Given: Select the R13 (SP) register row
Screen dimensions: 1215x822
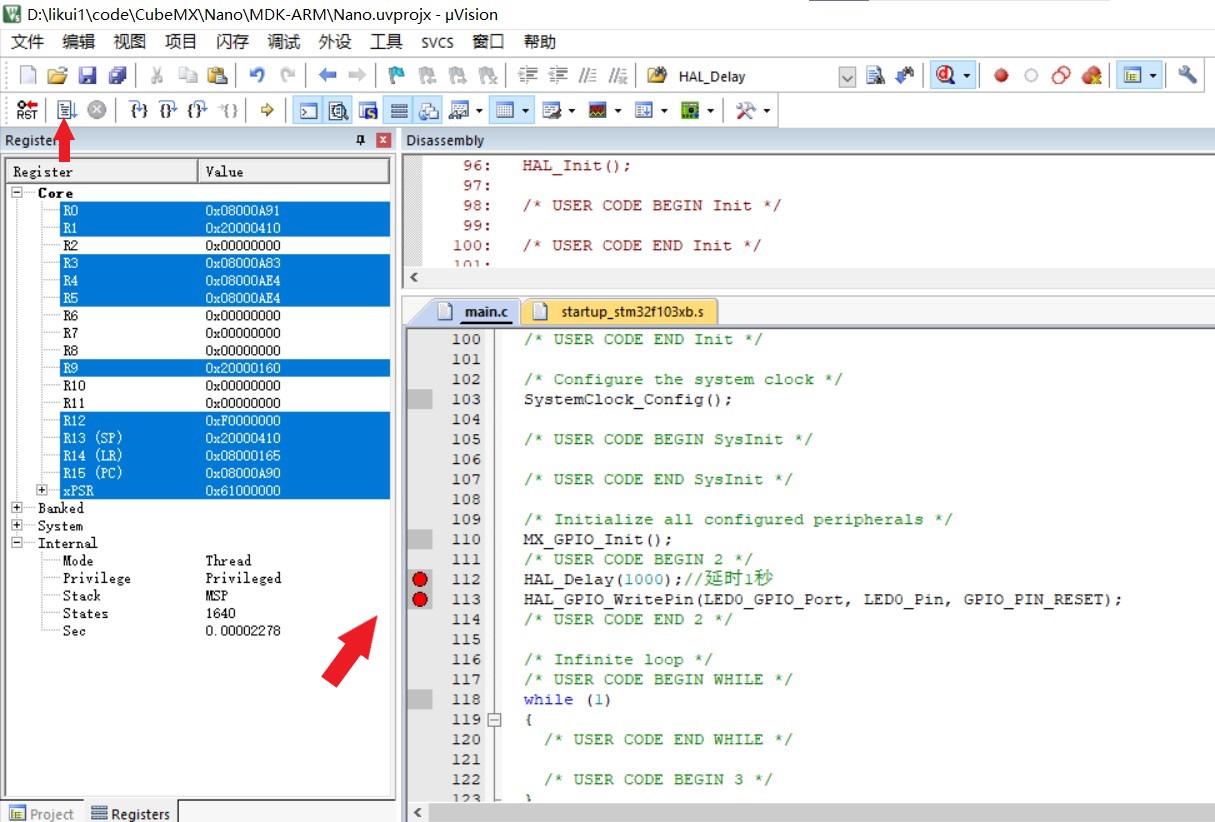Looking at the screenshot, I should tap(225, 438).
